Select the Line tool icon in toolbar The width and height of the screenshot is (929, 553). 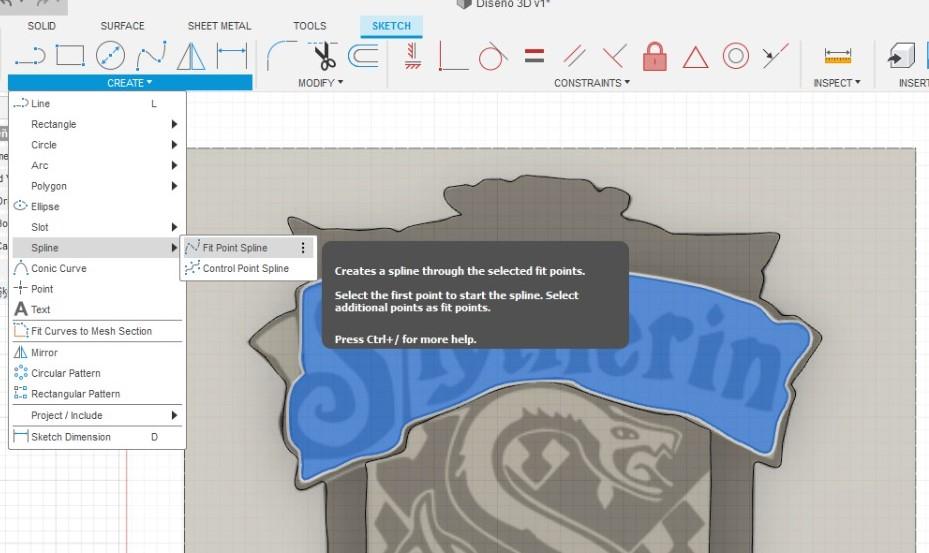[30, 56]
